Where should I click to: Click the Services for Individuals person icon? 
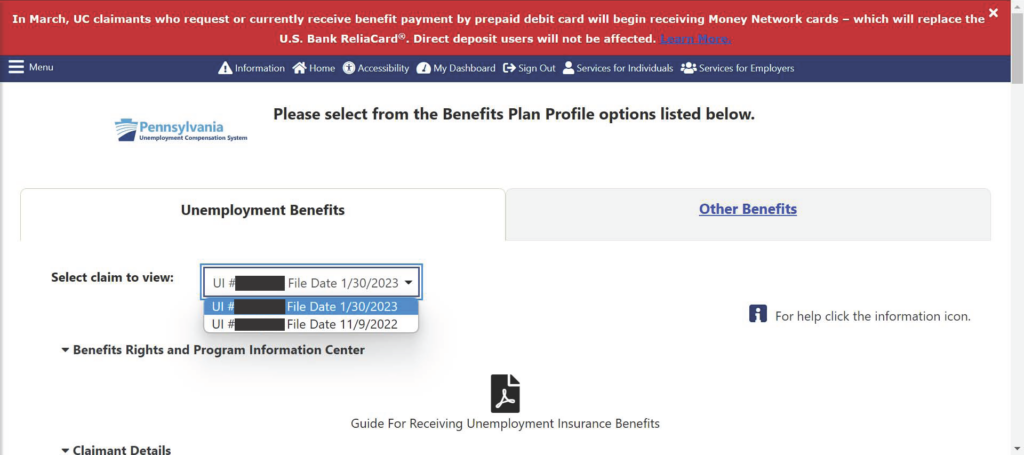569,69
